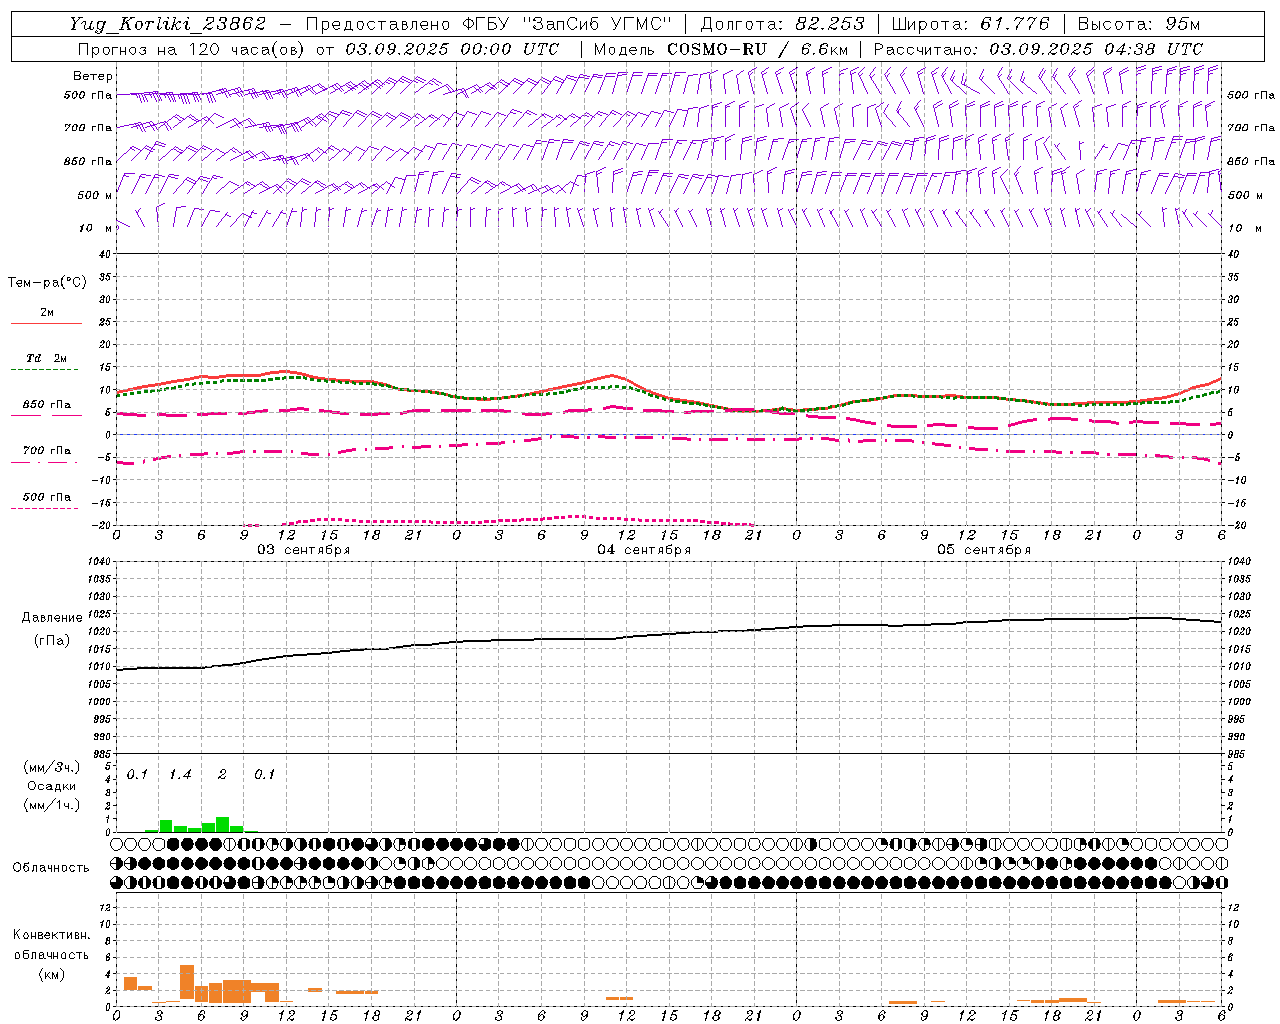Image resolution: width=1280 pixels, height=1024 pixels.
Task: Click the '05 сентября' date label
Action: (984, 550)
